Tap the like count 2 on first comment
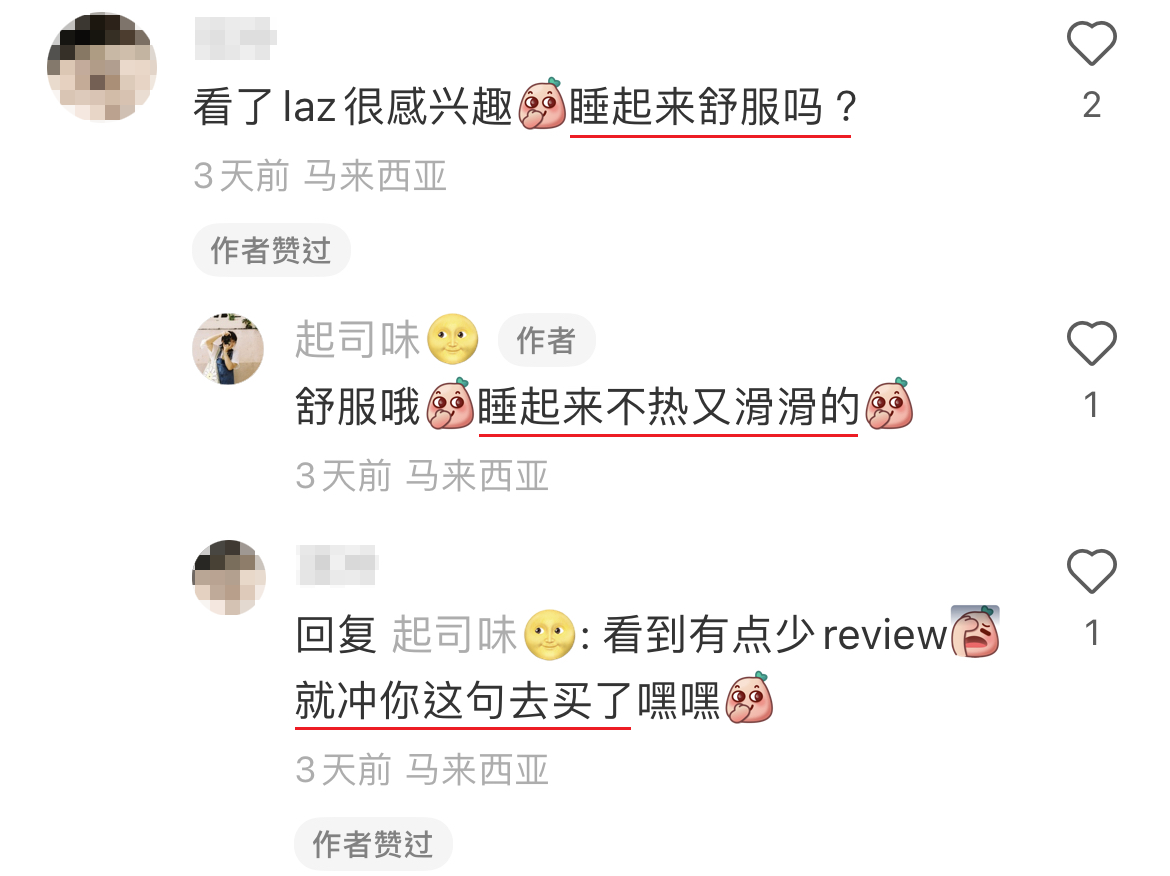Image resolution: width=1170 pixels, height=876 pixels. click(1091, 105)
